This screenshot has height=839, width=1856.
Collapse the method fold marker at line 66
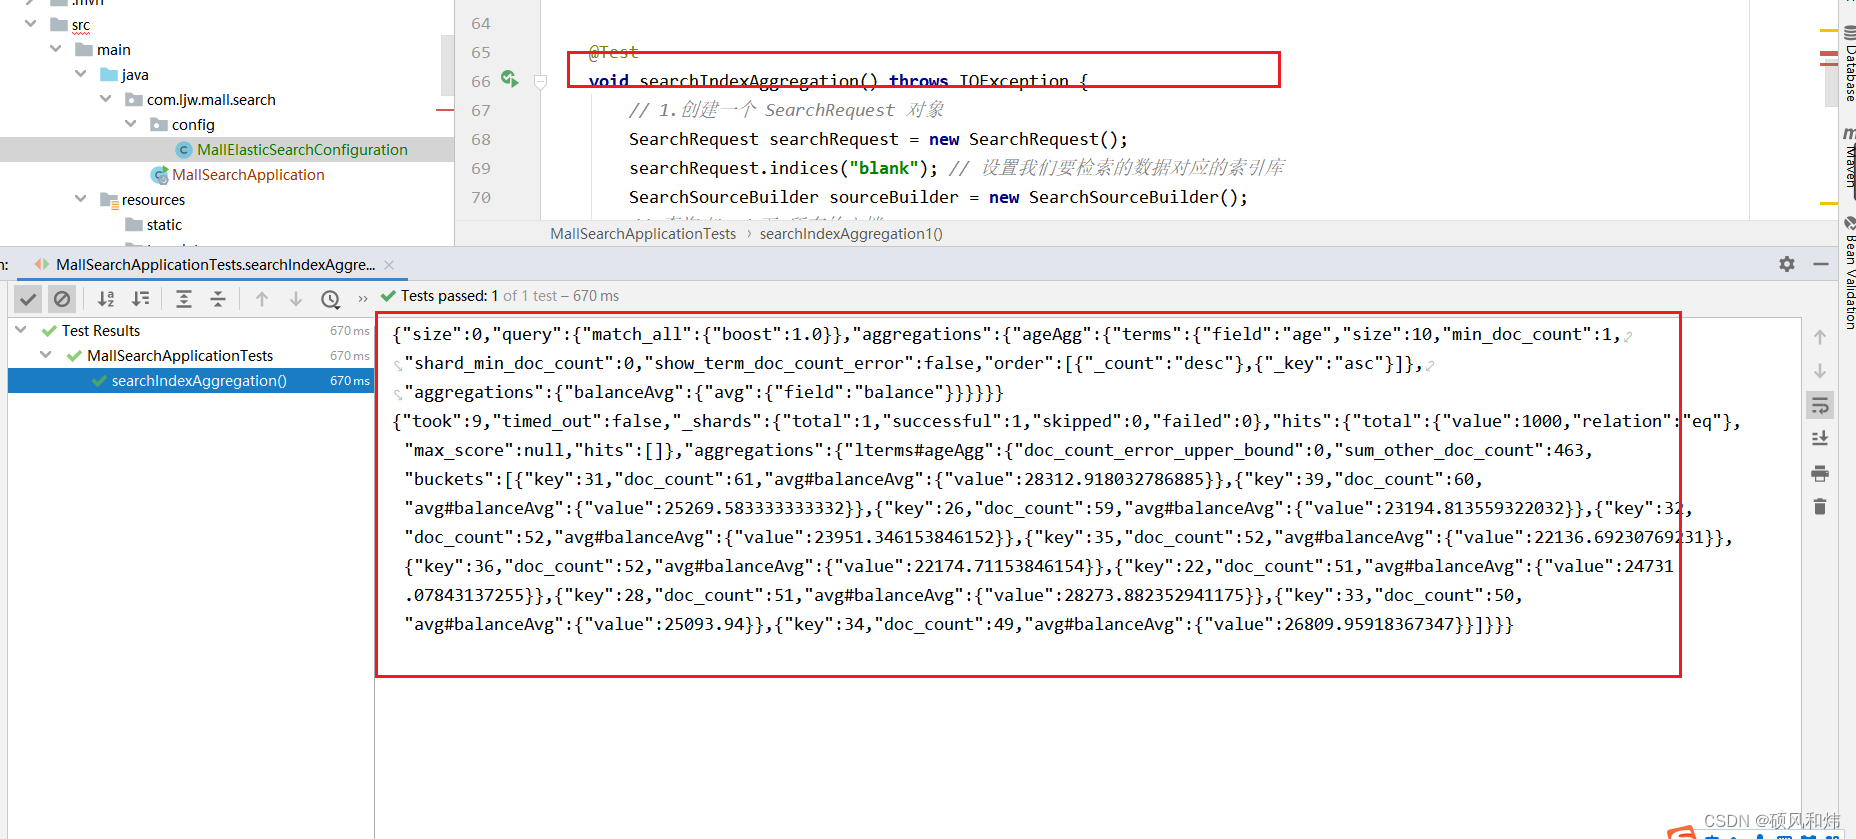541,82
